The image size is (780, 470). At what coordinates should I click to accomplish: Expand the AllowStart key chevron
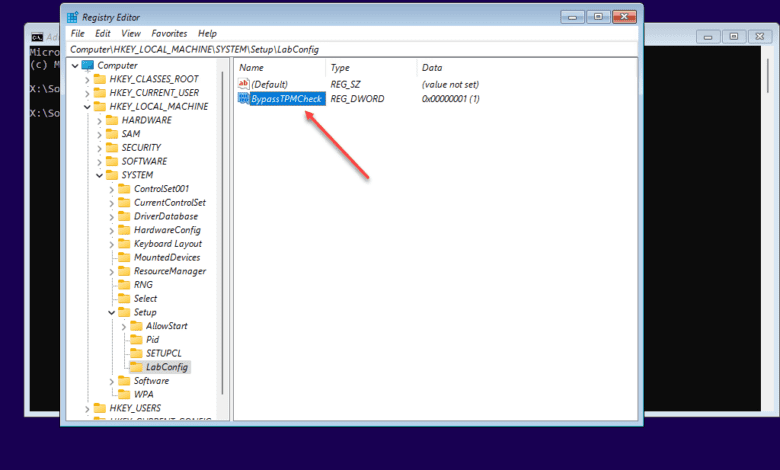point(123,326)
